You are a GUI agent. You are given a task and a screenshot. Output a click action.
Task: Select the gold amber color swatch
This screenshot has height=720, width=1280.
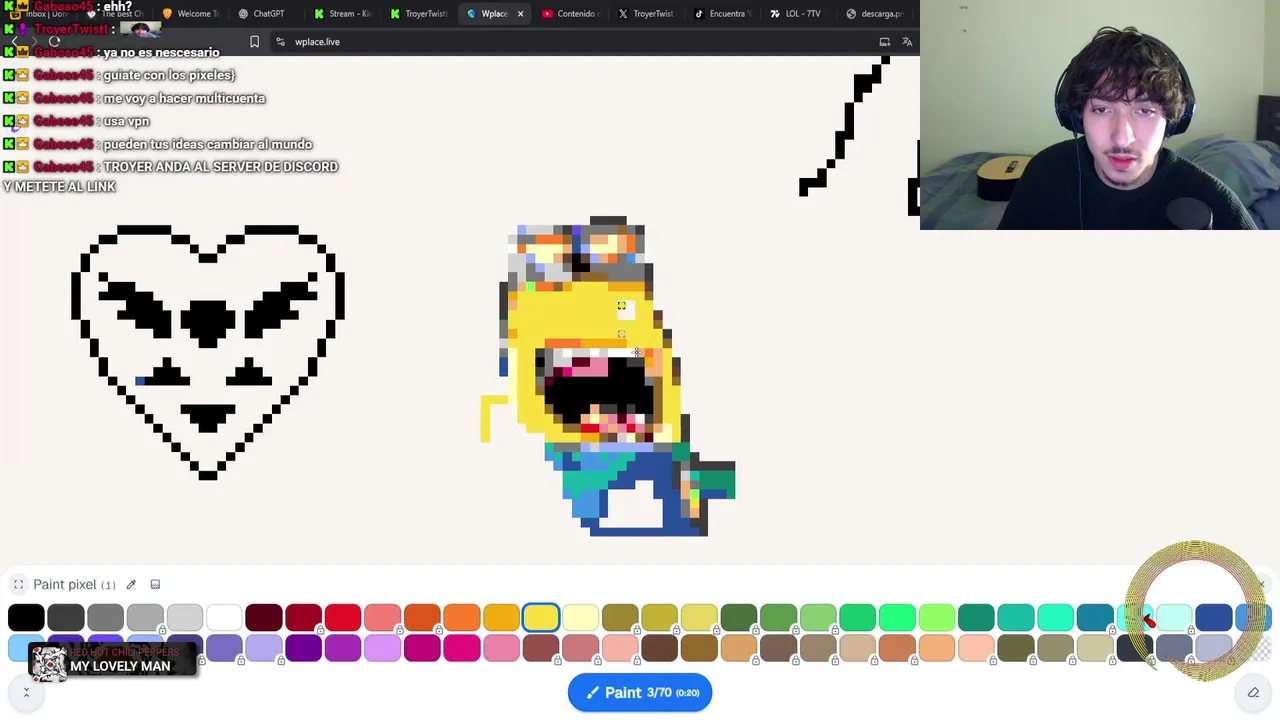pyautogui.click(x=501, y=618)
